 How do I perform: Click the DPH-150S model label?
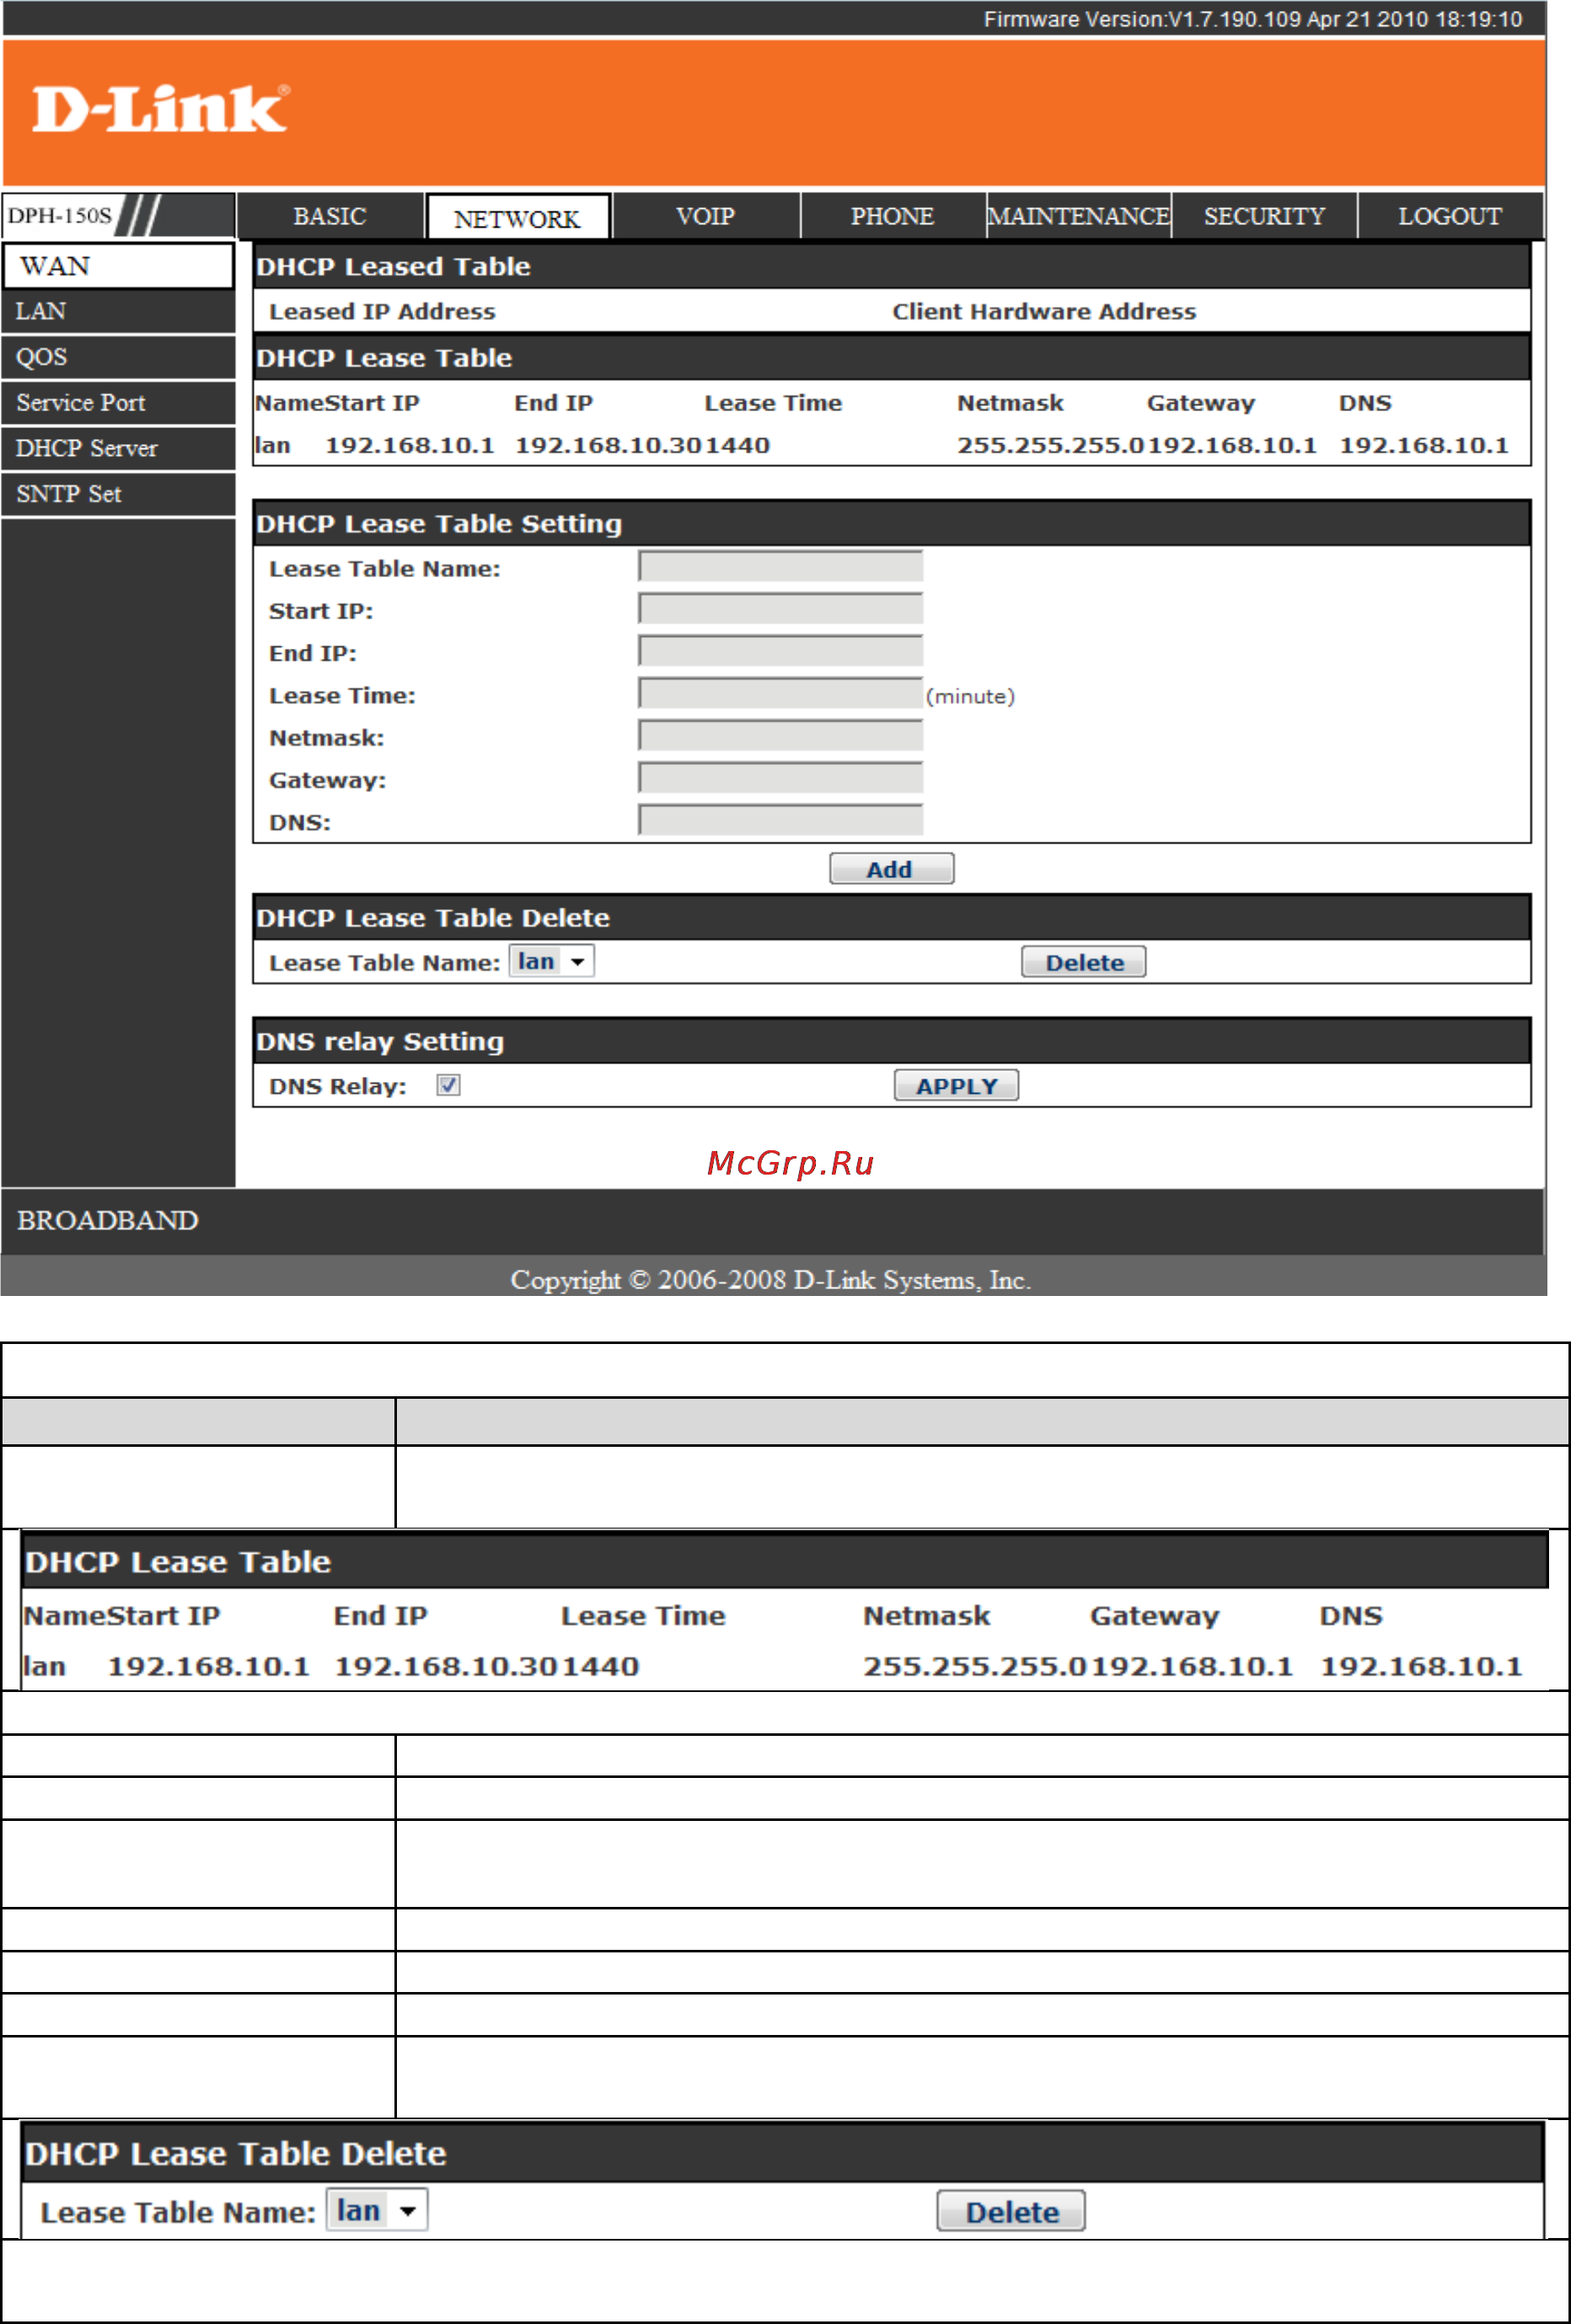pyautogui.click(x=60, y=215)
